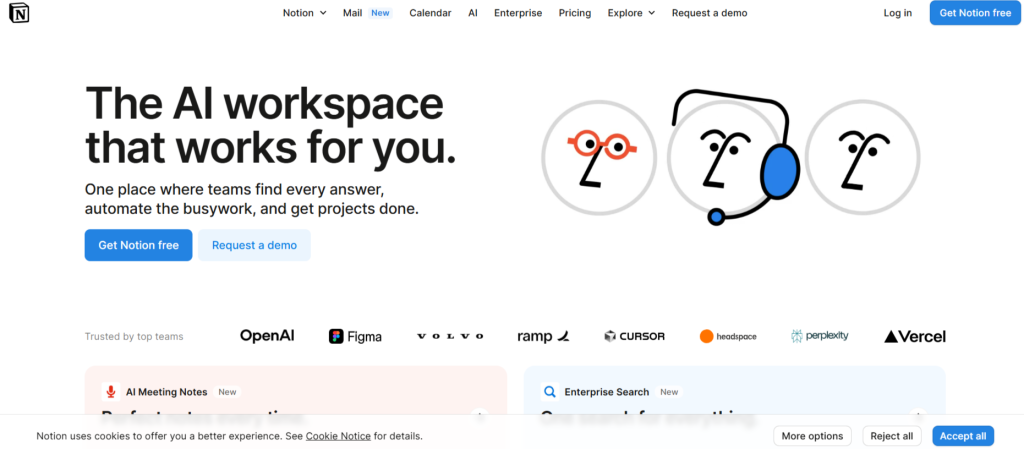Go to Calendar in navigation
The image size is (1024, 449).
pyautogui.click(x=430, y=13)
